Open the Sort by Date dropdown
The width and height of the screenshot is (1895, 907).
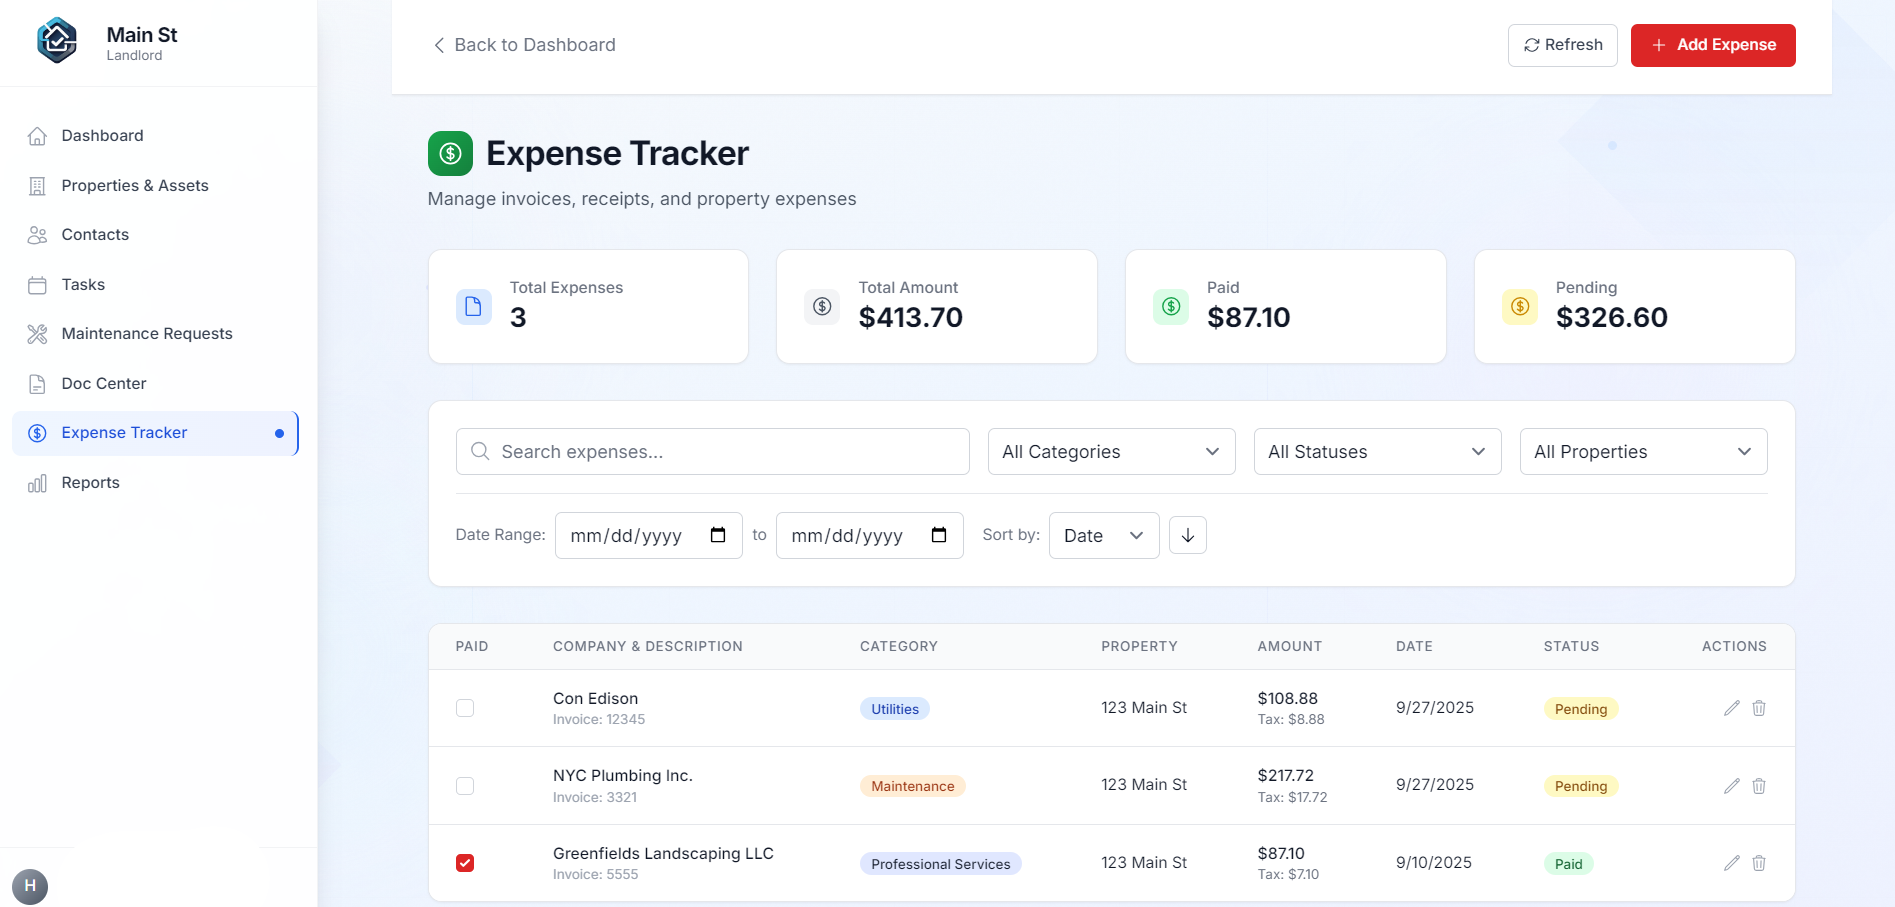(x=1104, y=535)
